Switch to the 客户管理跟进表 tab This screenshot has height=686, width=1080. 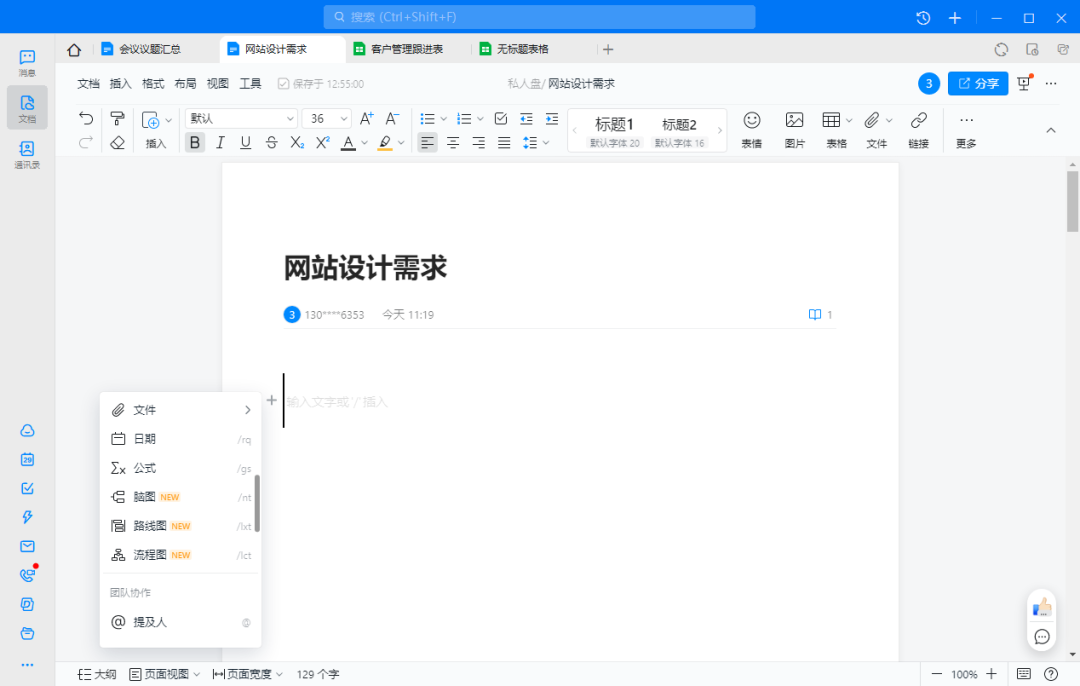pyautogui.click(x=406, y=49)
